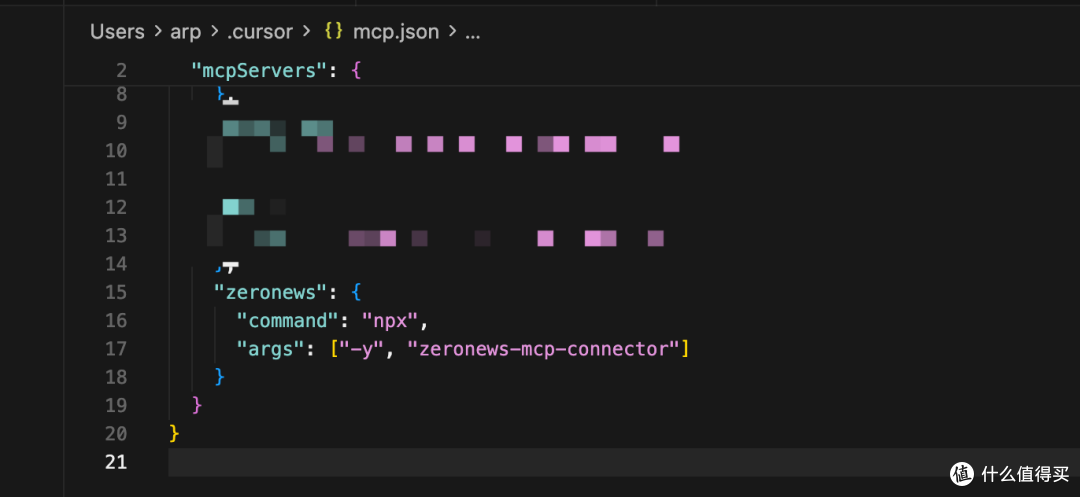Select the "npx" string value
Image resolution: width=1080 pixels, height=497 pixels.
[391, 321]
